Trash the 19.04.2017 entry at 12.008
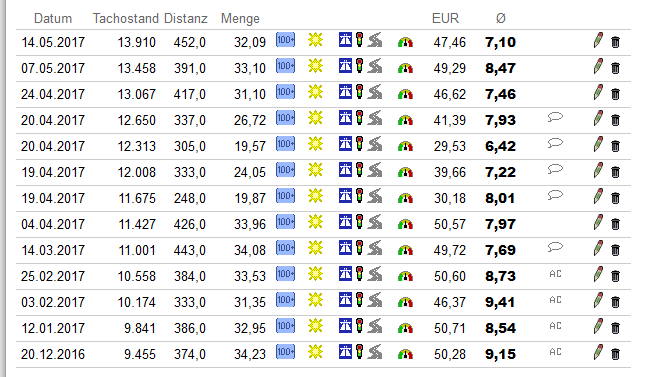Viewport: 645px width, 377px height. point(615,172)
